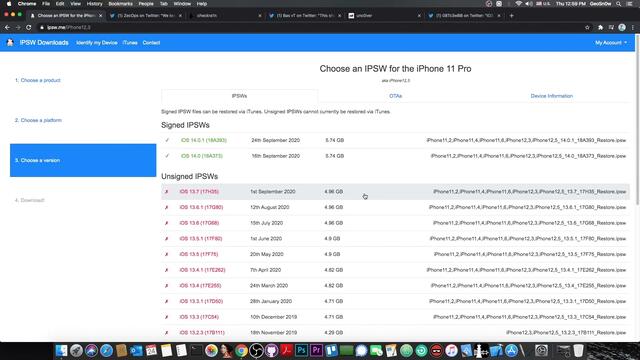This screenshot has height=360, width=640.
Task: Select step 3 Choose a version
Action: 83,160
